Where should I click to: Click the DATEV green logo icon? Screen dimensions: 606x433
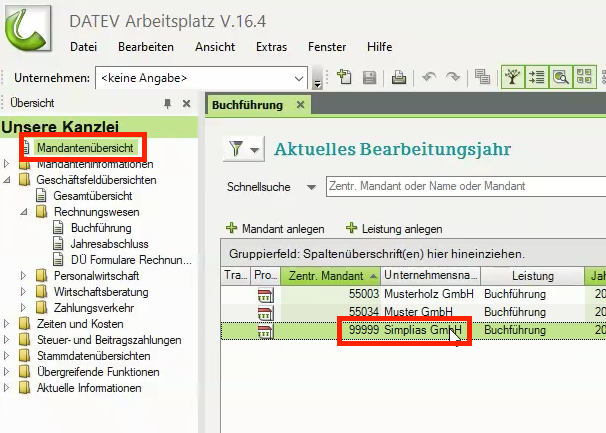(32, 30)
